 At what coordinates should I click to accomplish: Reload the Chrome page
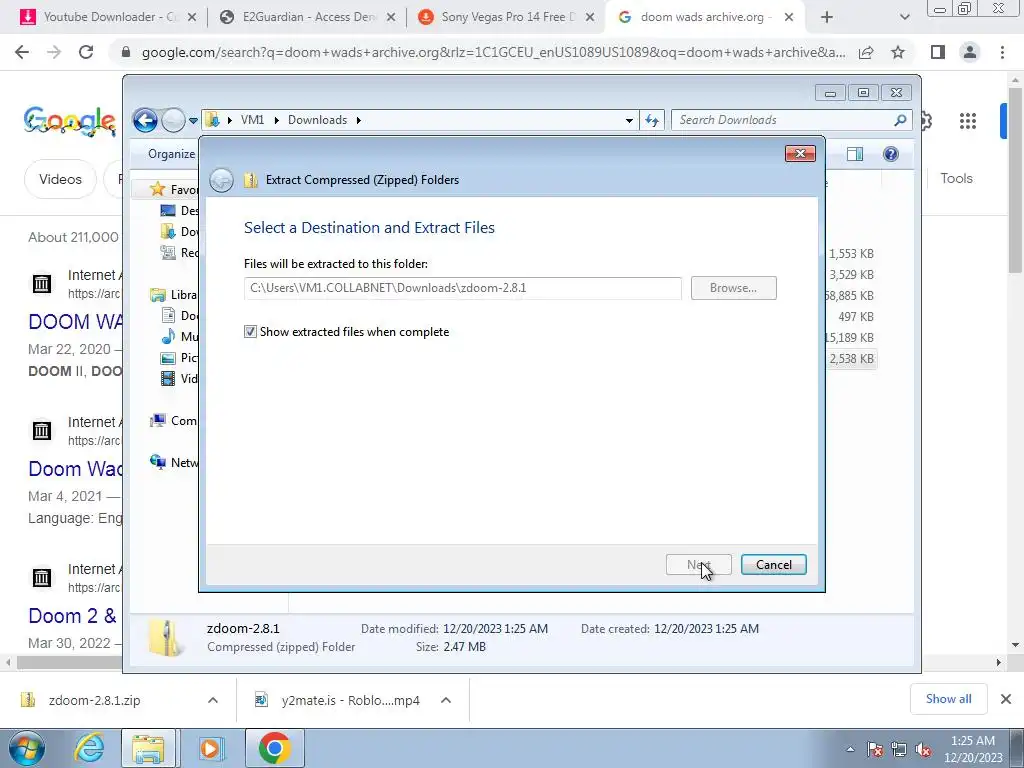(86, 52)
